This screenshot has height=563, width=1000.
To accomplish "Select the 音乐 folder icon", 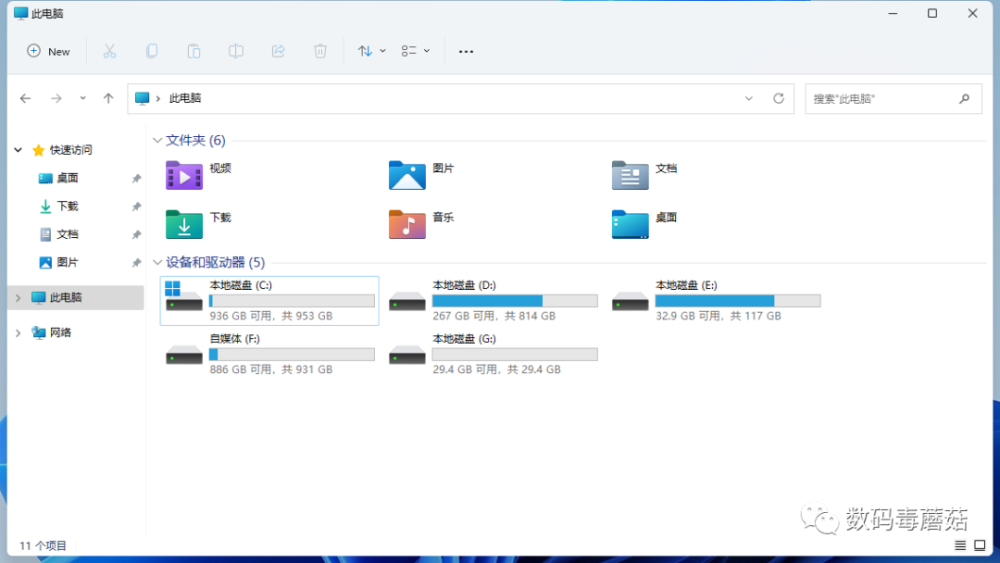I will point(407,224).
